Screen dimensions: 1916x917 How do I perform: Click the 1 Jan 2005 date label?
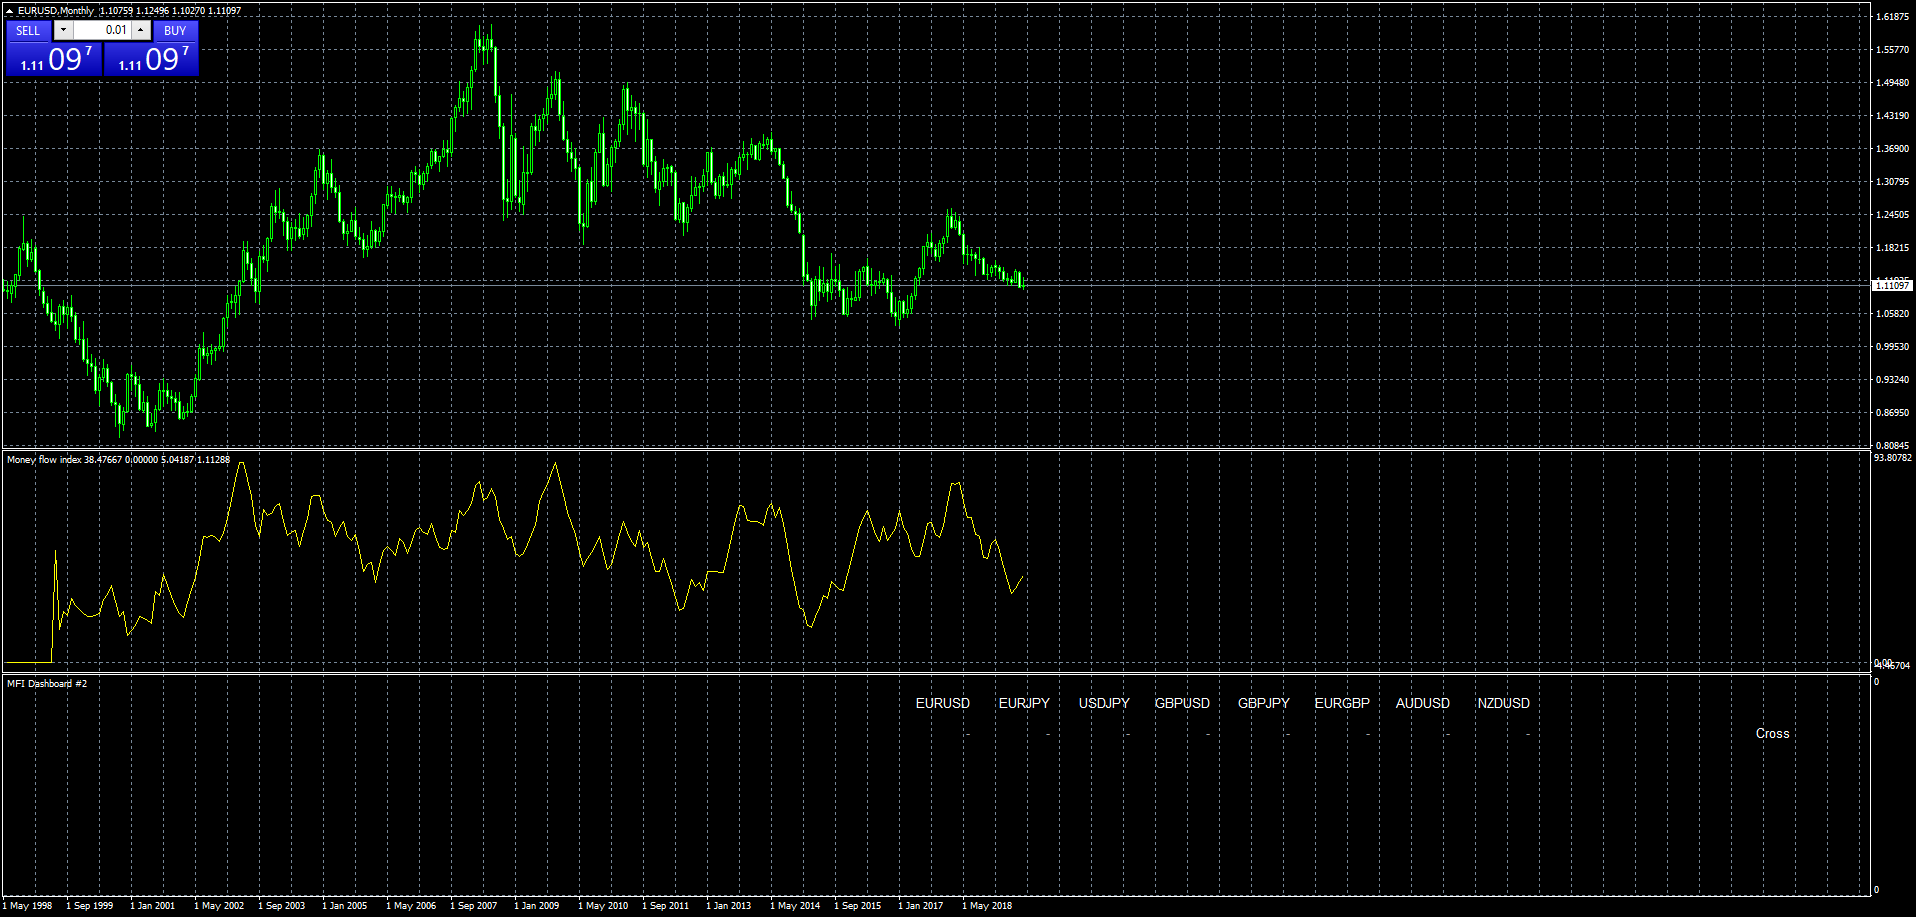pos(345,906)
